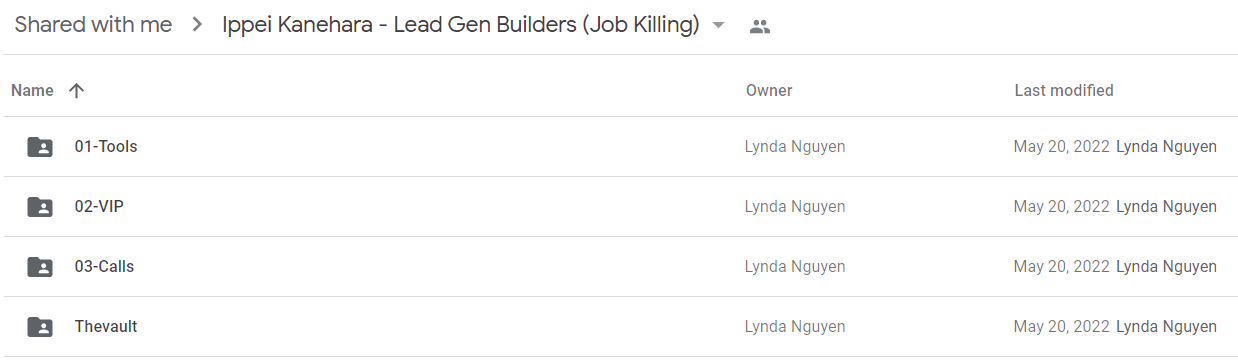Click the 02-VIP shared folder icon

[x=40, y=207]
